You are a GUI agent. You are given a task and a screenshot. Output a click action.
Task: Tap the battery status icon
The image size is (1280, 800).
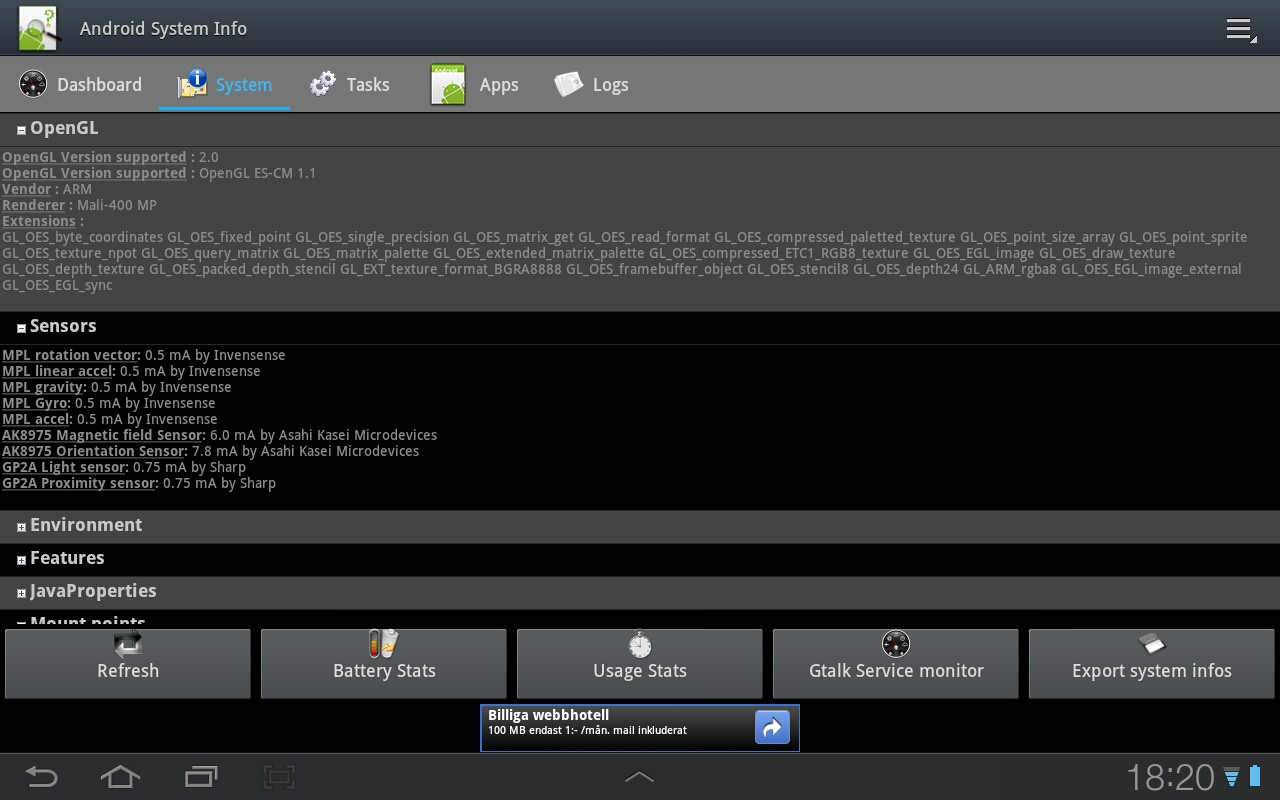pos(1254,776)
